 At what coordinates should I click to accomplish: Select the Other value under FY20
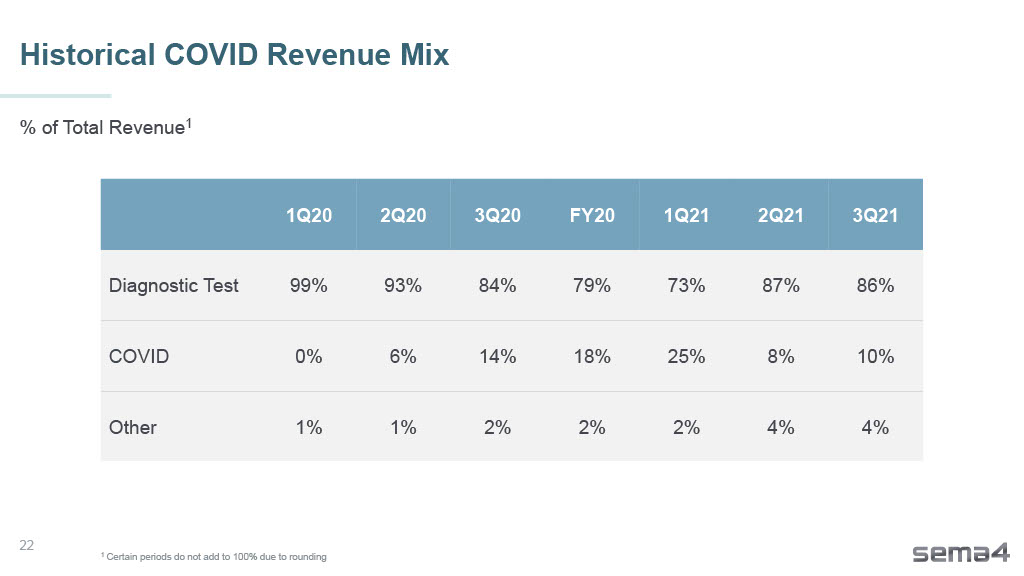(592, 427)
